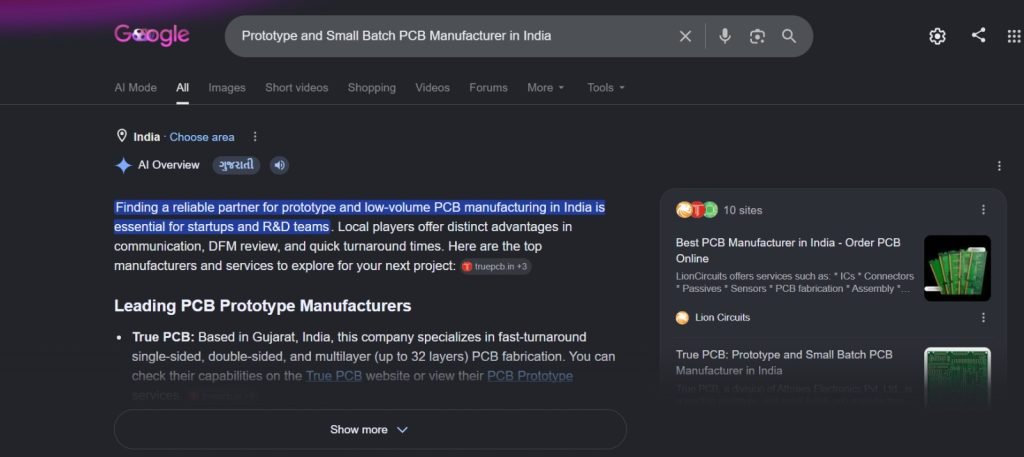Open the PCB Prototype services link
Image resolution: width=1024 pixels, height=457 pixels.
click(530, 376)
